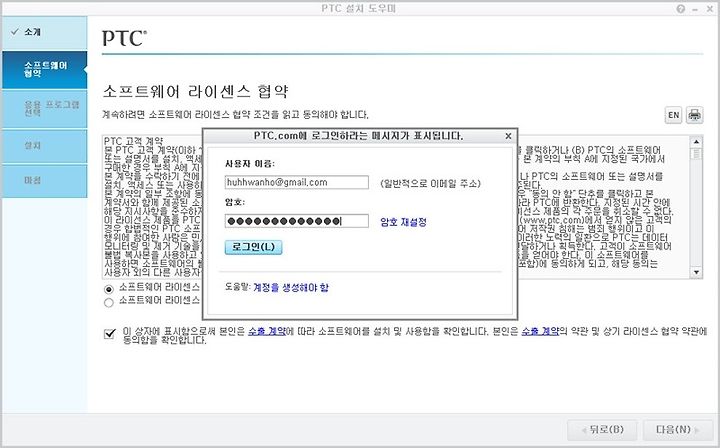Click the (일반적으로 이메일 주소) hint text
The height and width of the screenshot is (448, 720).
(430, 184)
